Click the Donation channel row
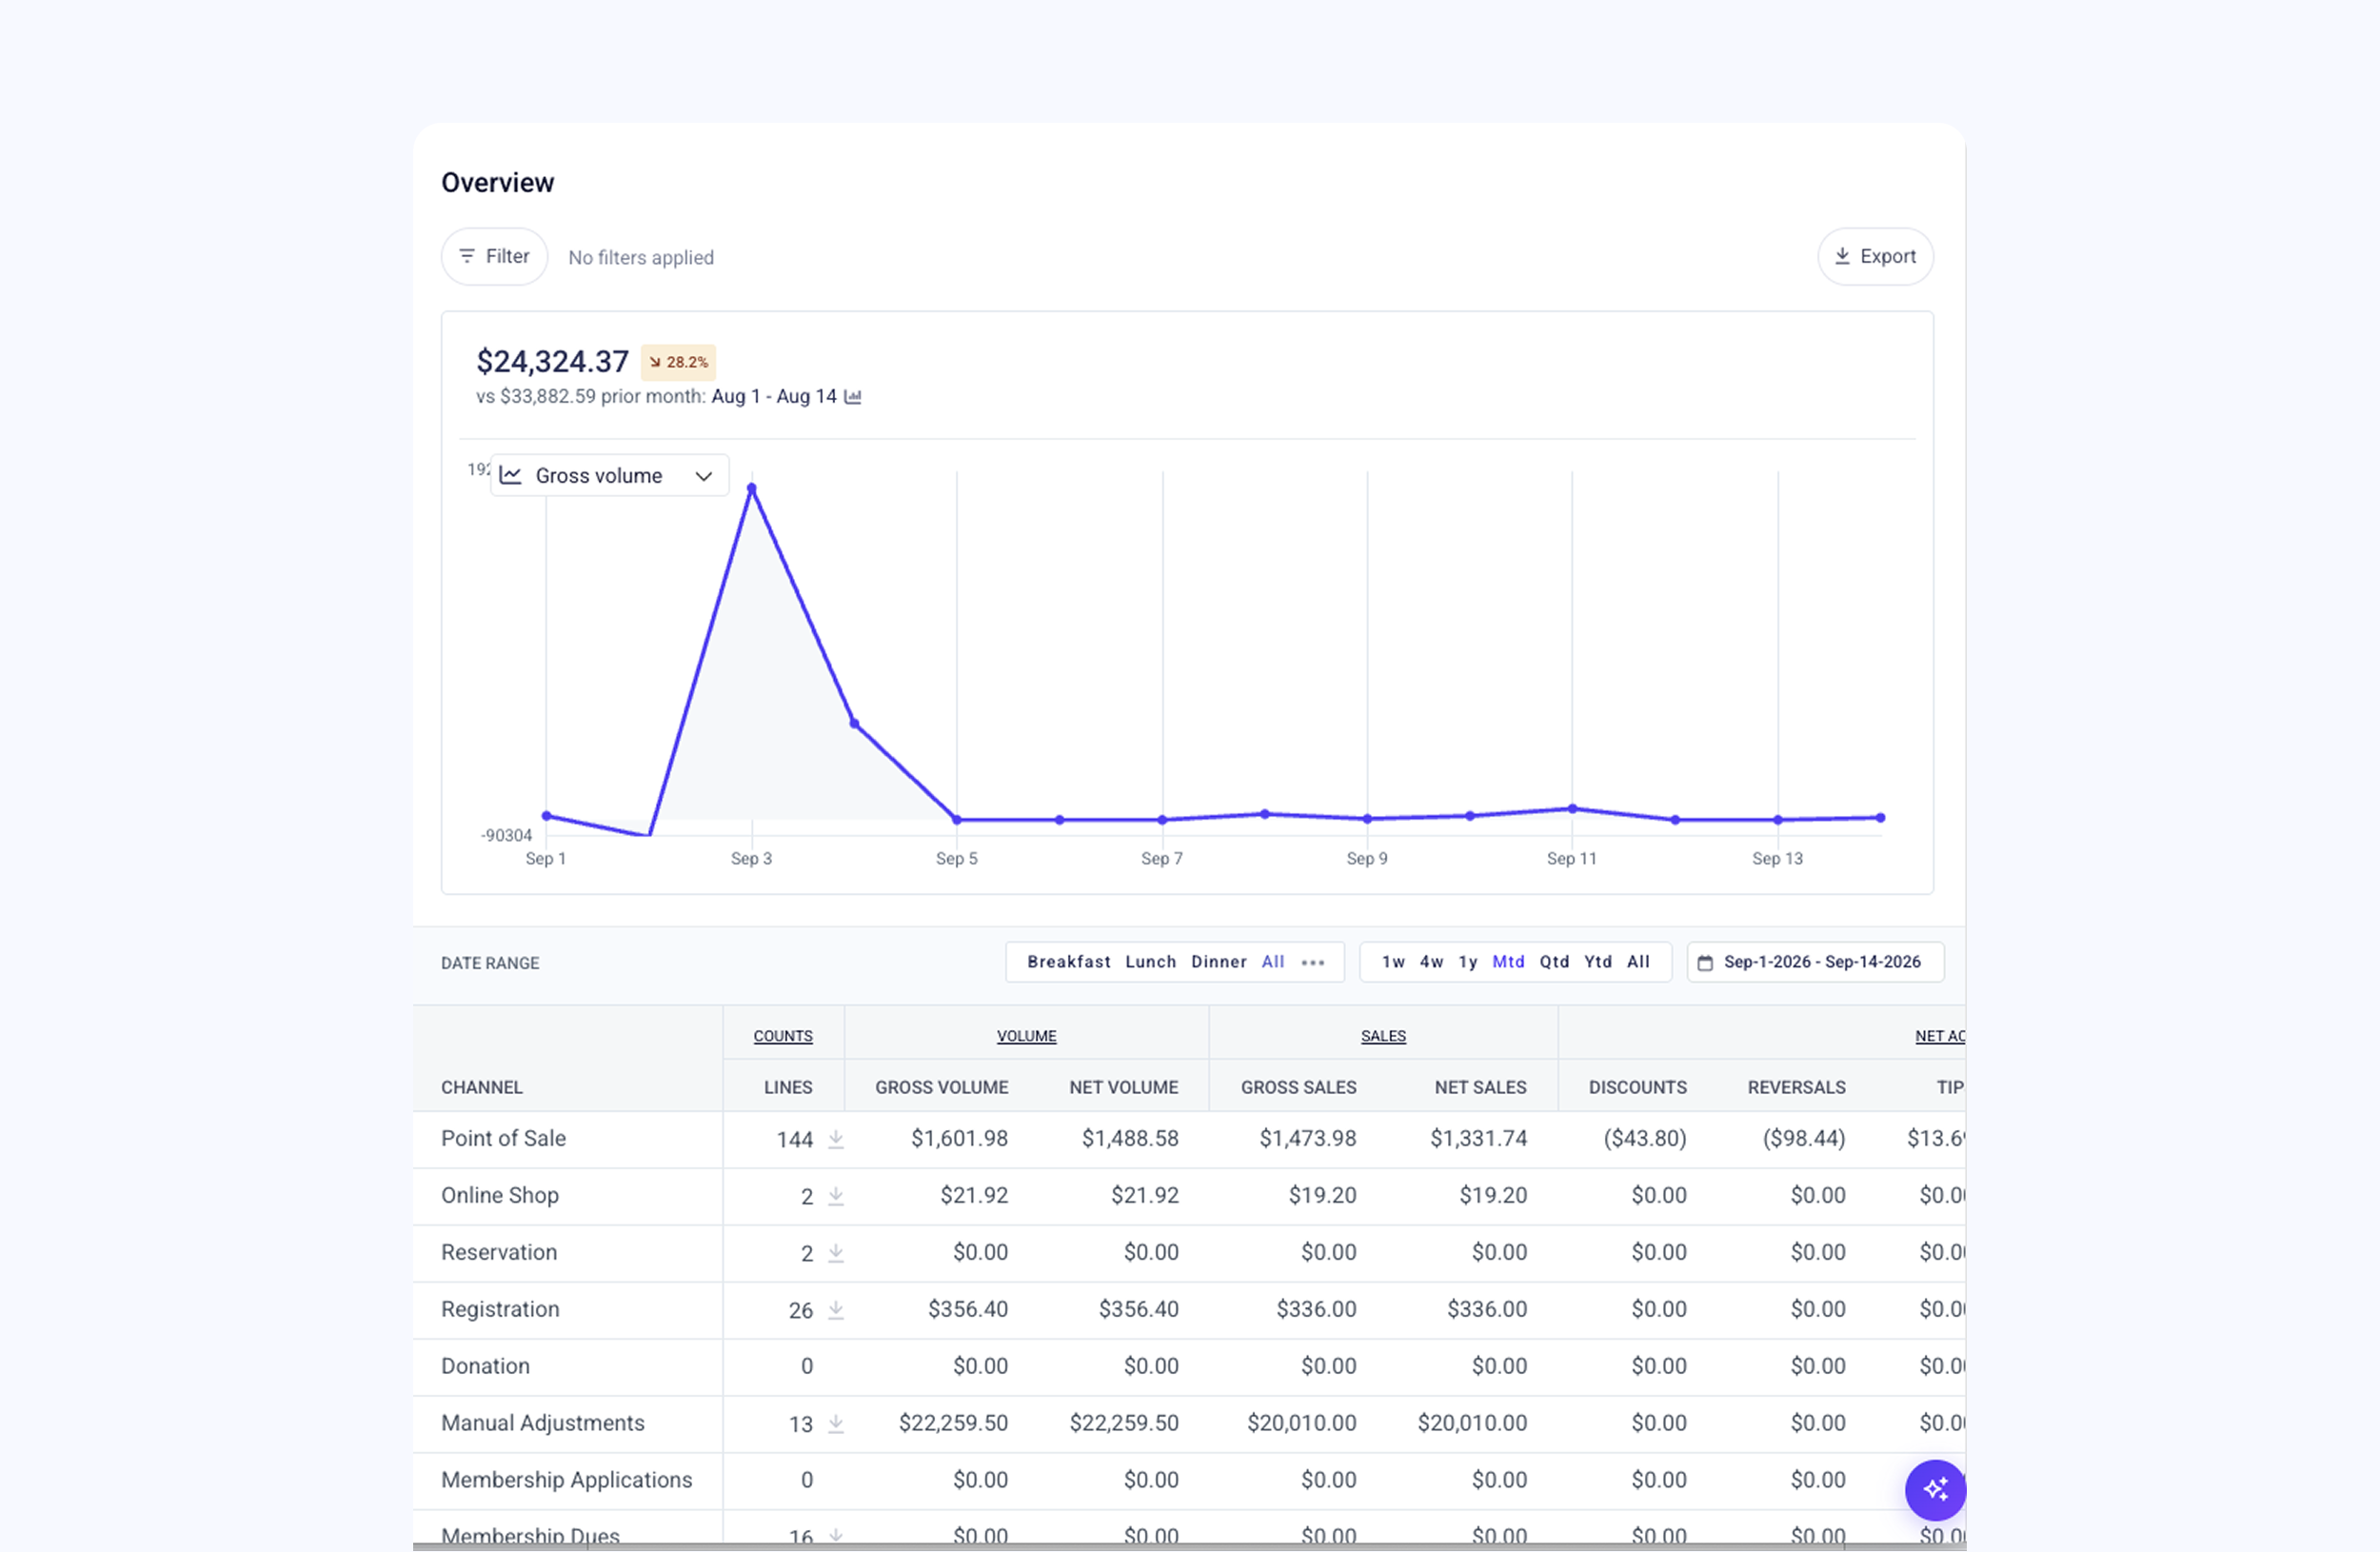The height and width of the screenshot is (1552, 2380). tap(1189, 1367)
